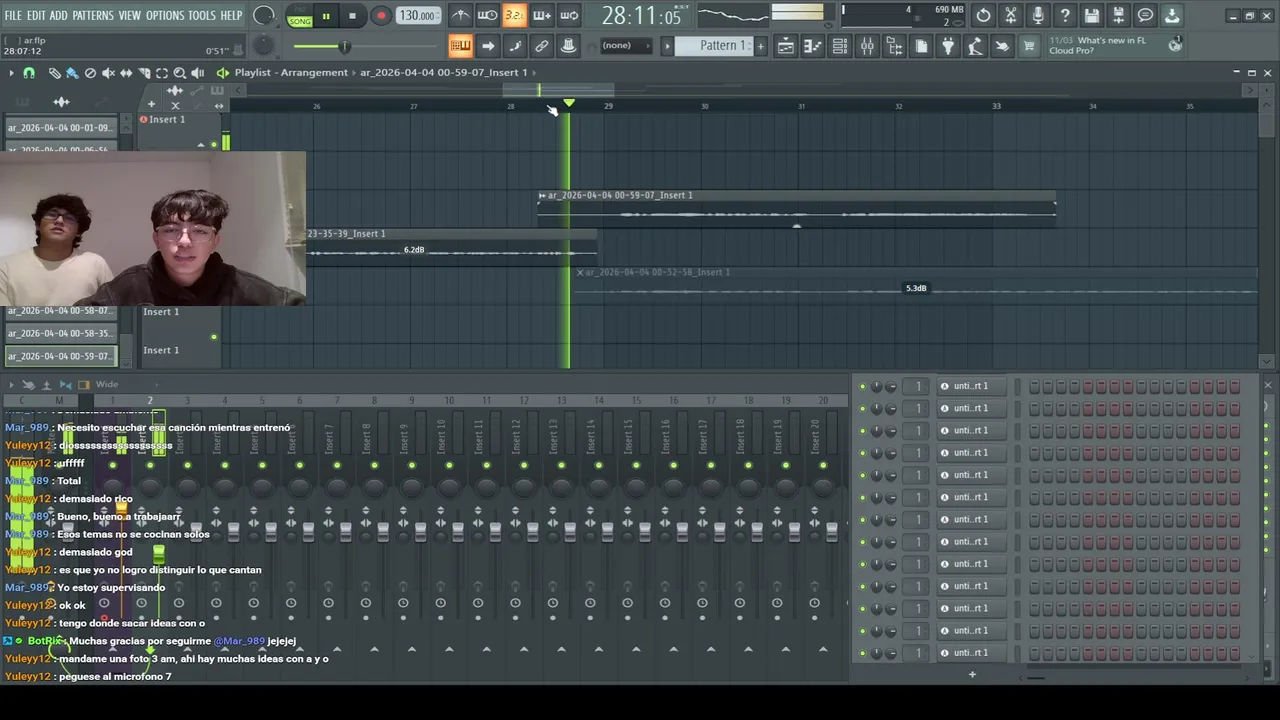Open the OPTIONS menu

point(165,16)
